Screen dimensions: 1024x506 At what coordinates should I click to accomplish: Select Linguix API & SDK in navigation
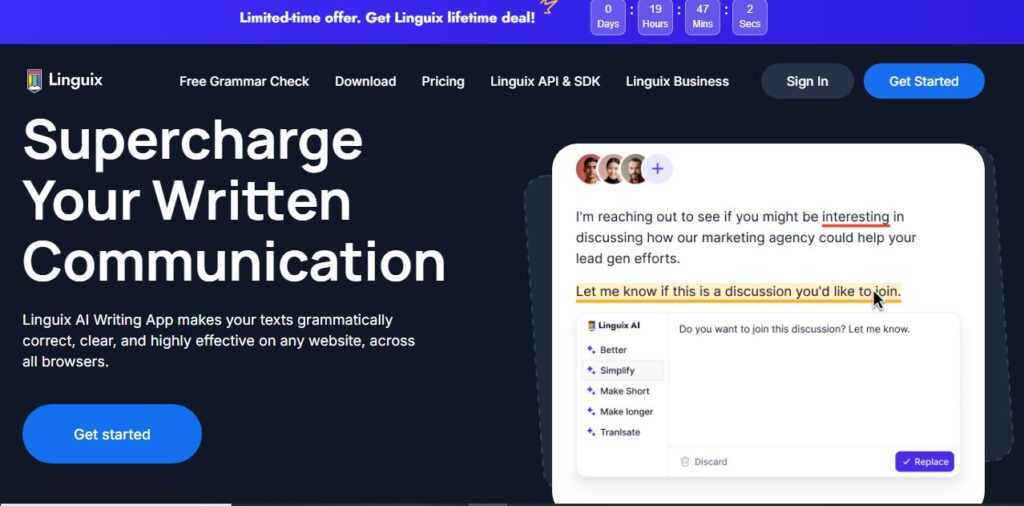(545, 82)
